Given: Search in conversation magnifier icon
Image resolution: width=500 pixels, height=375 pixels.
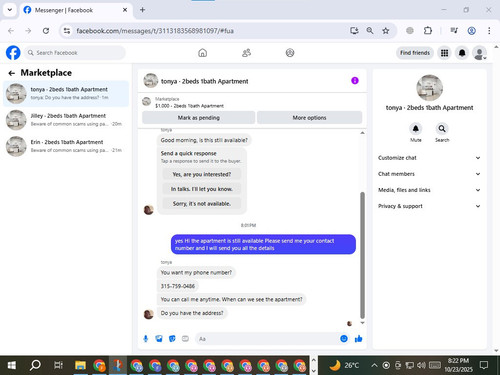Looking at the screenshot, I should pos(442,129).
